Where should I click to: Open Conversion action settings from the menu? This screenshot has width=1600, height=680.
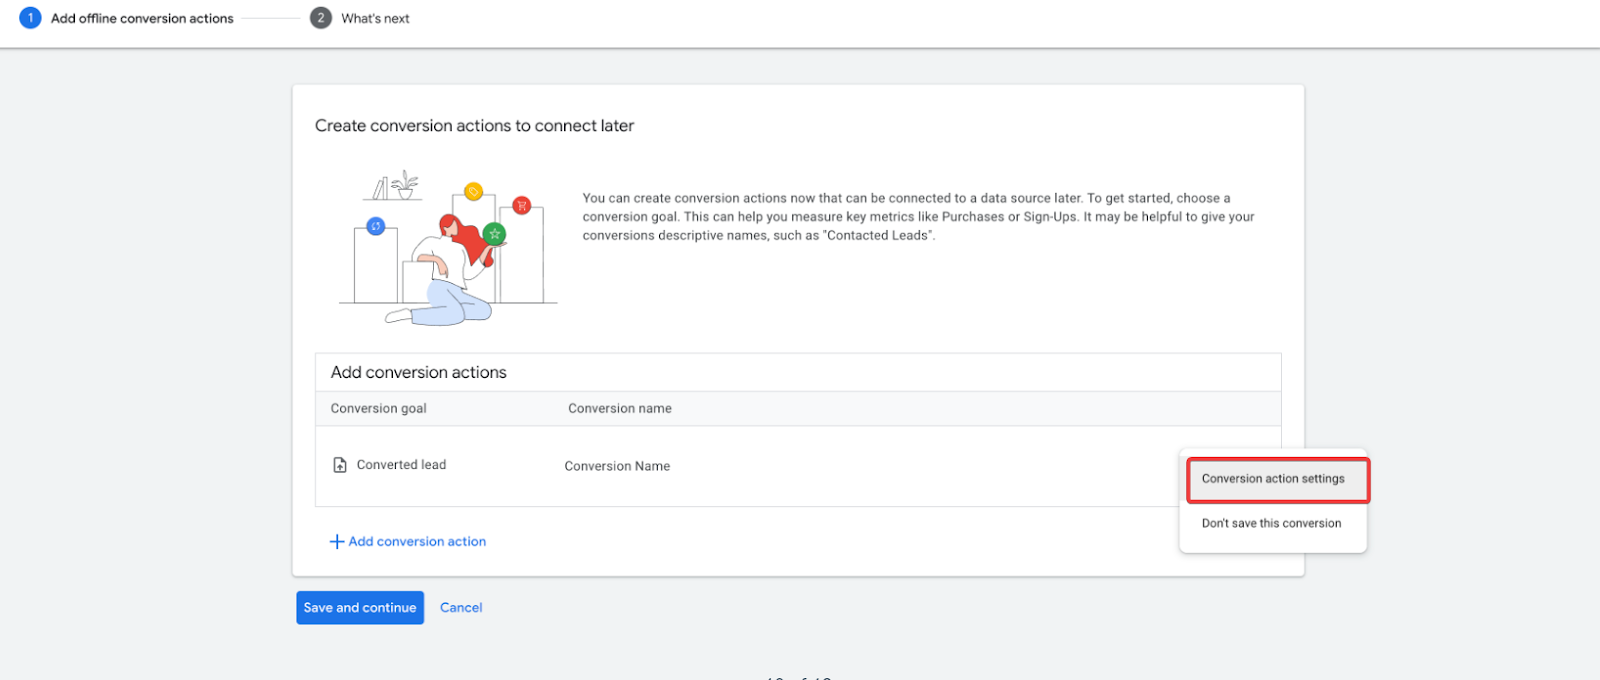(1273, 479)
